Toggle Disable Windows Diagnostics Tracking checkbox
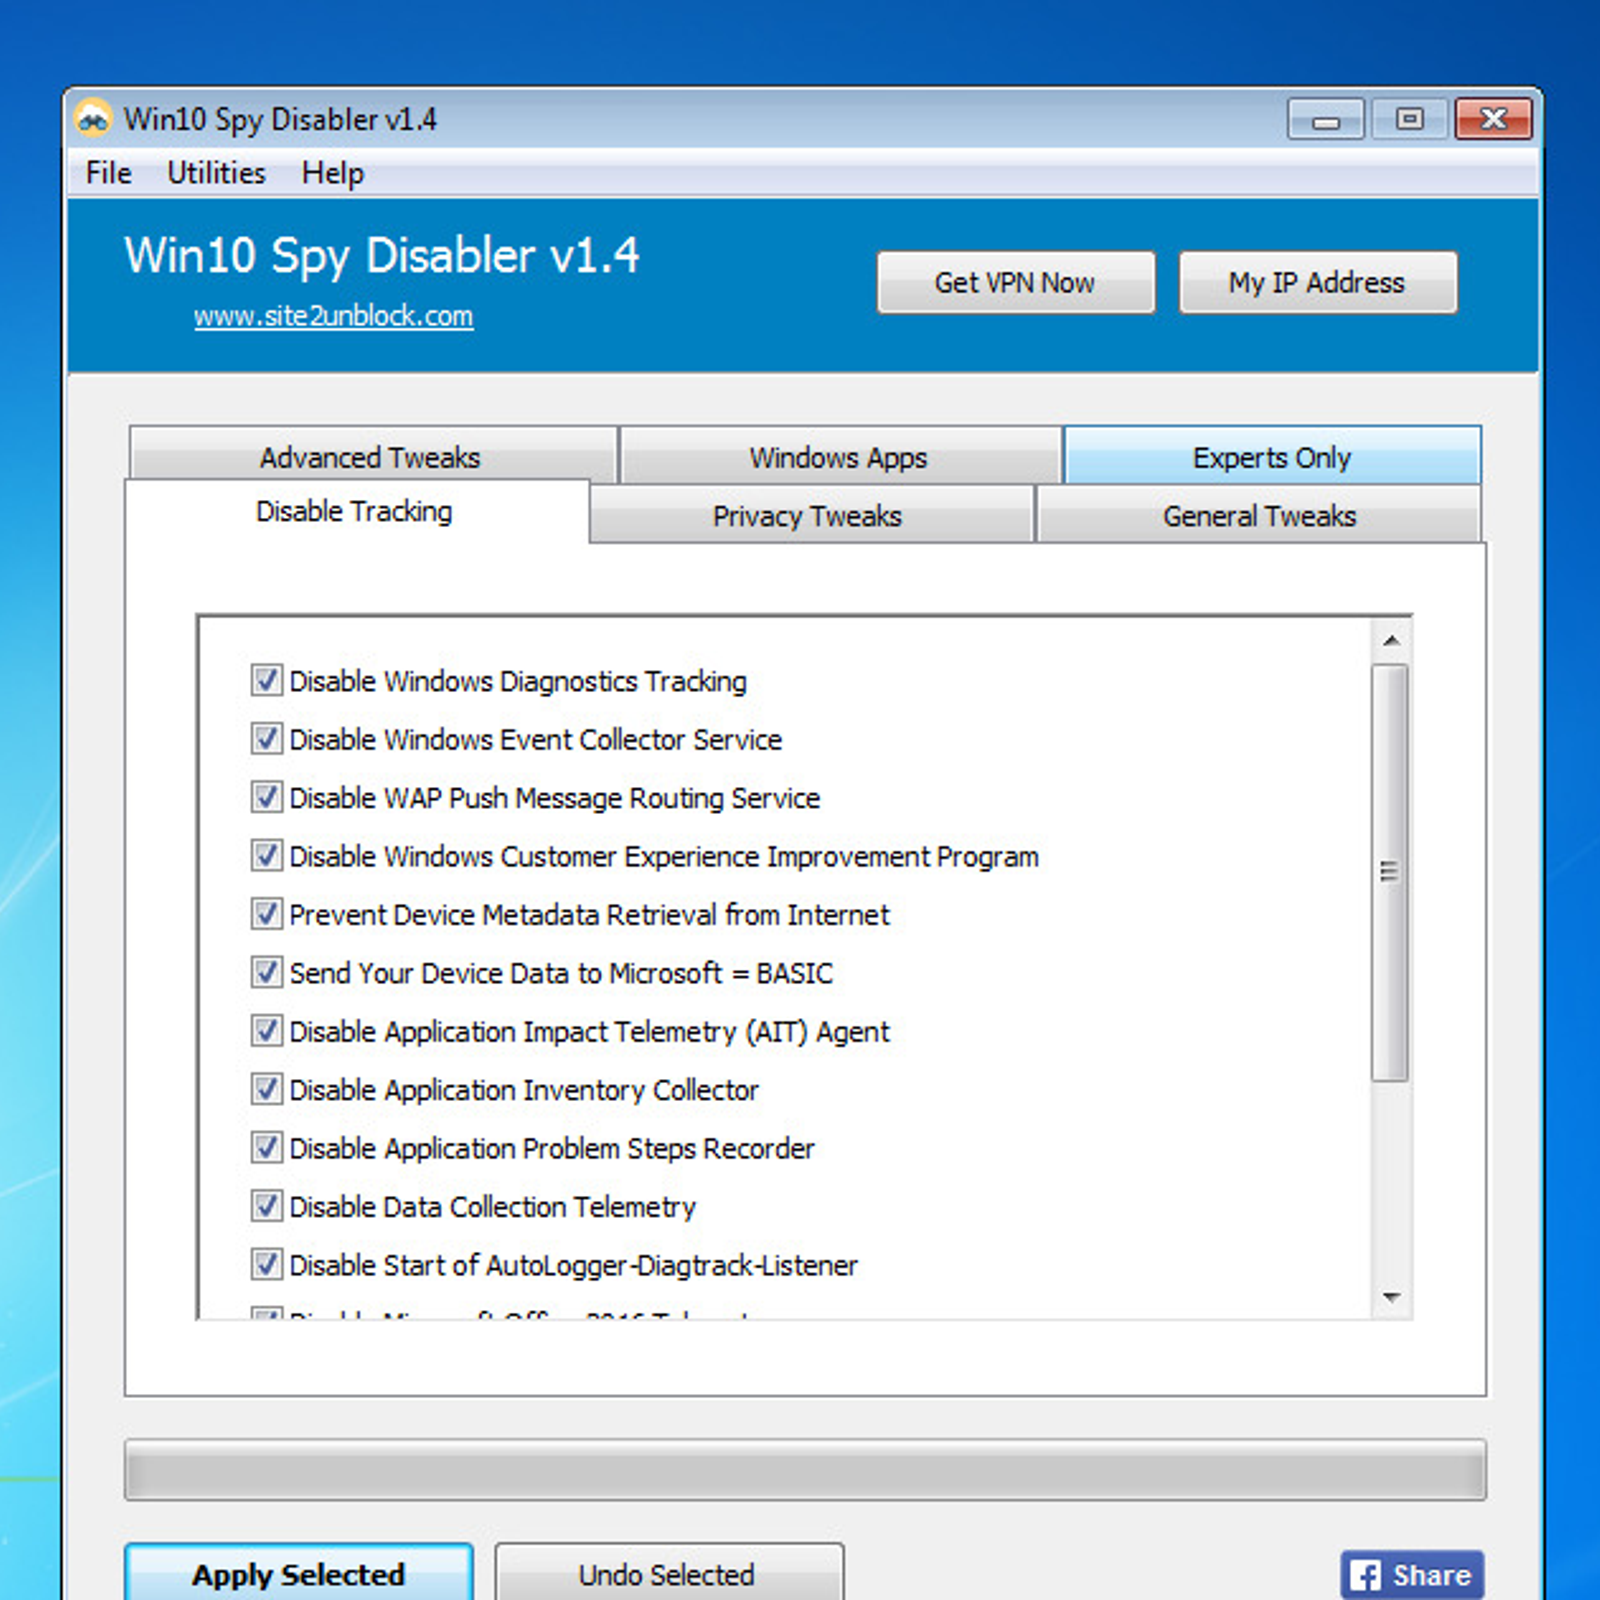1600x1600 pixels. pos(266,680)
